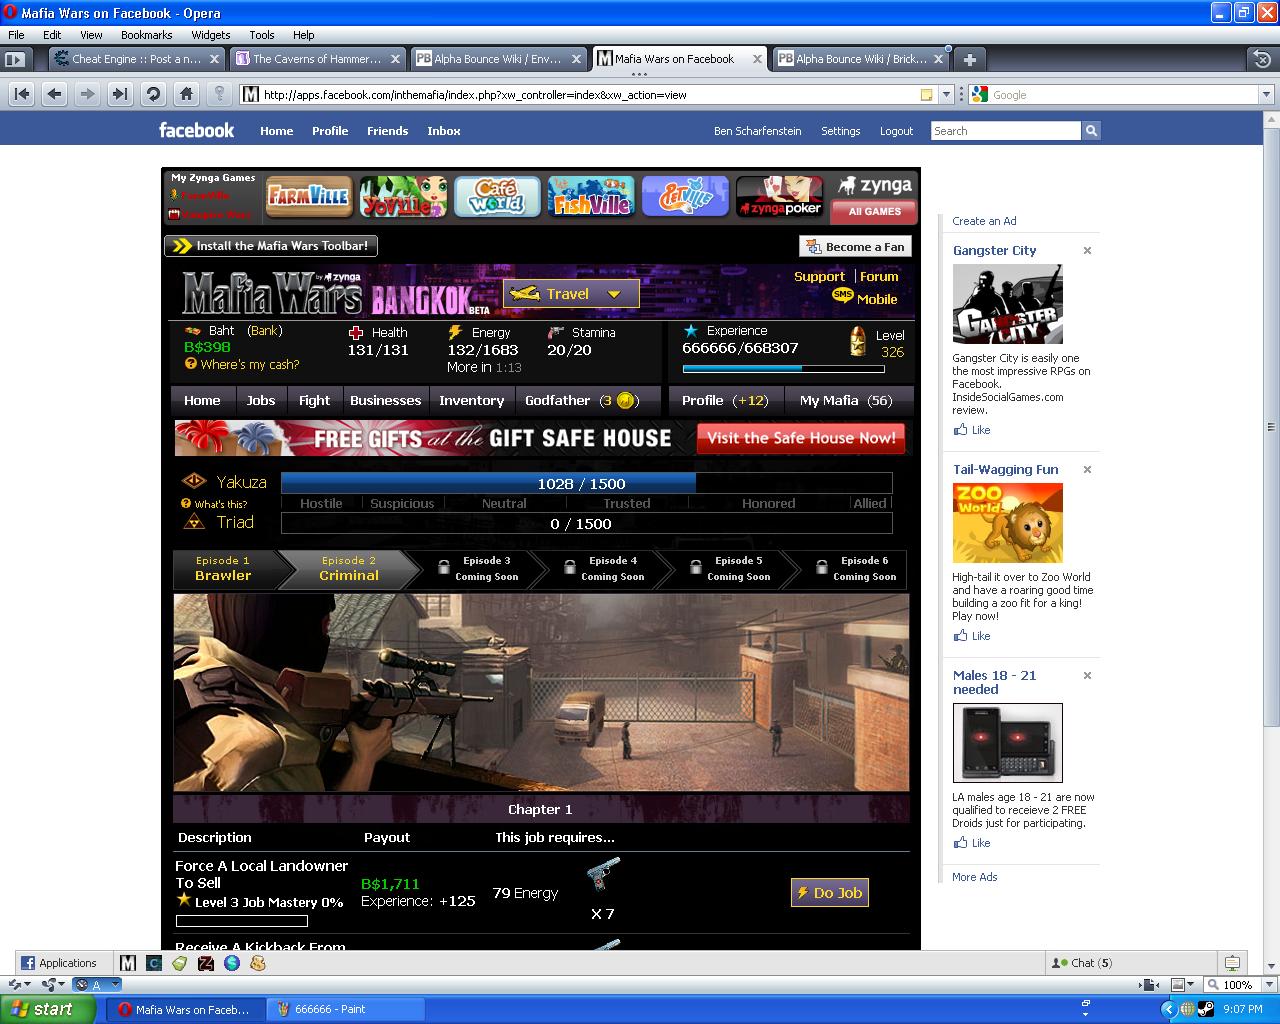Expand the address bar history dropdown
The width and height of the screenshot is (1280, 1024).
pos(946,95)
